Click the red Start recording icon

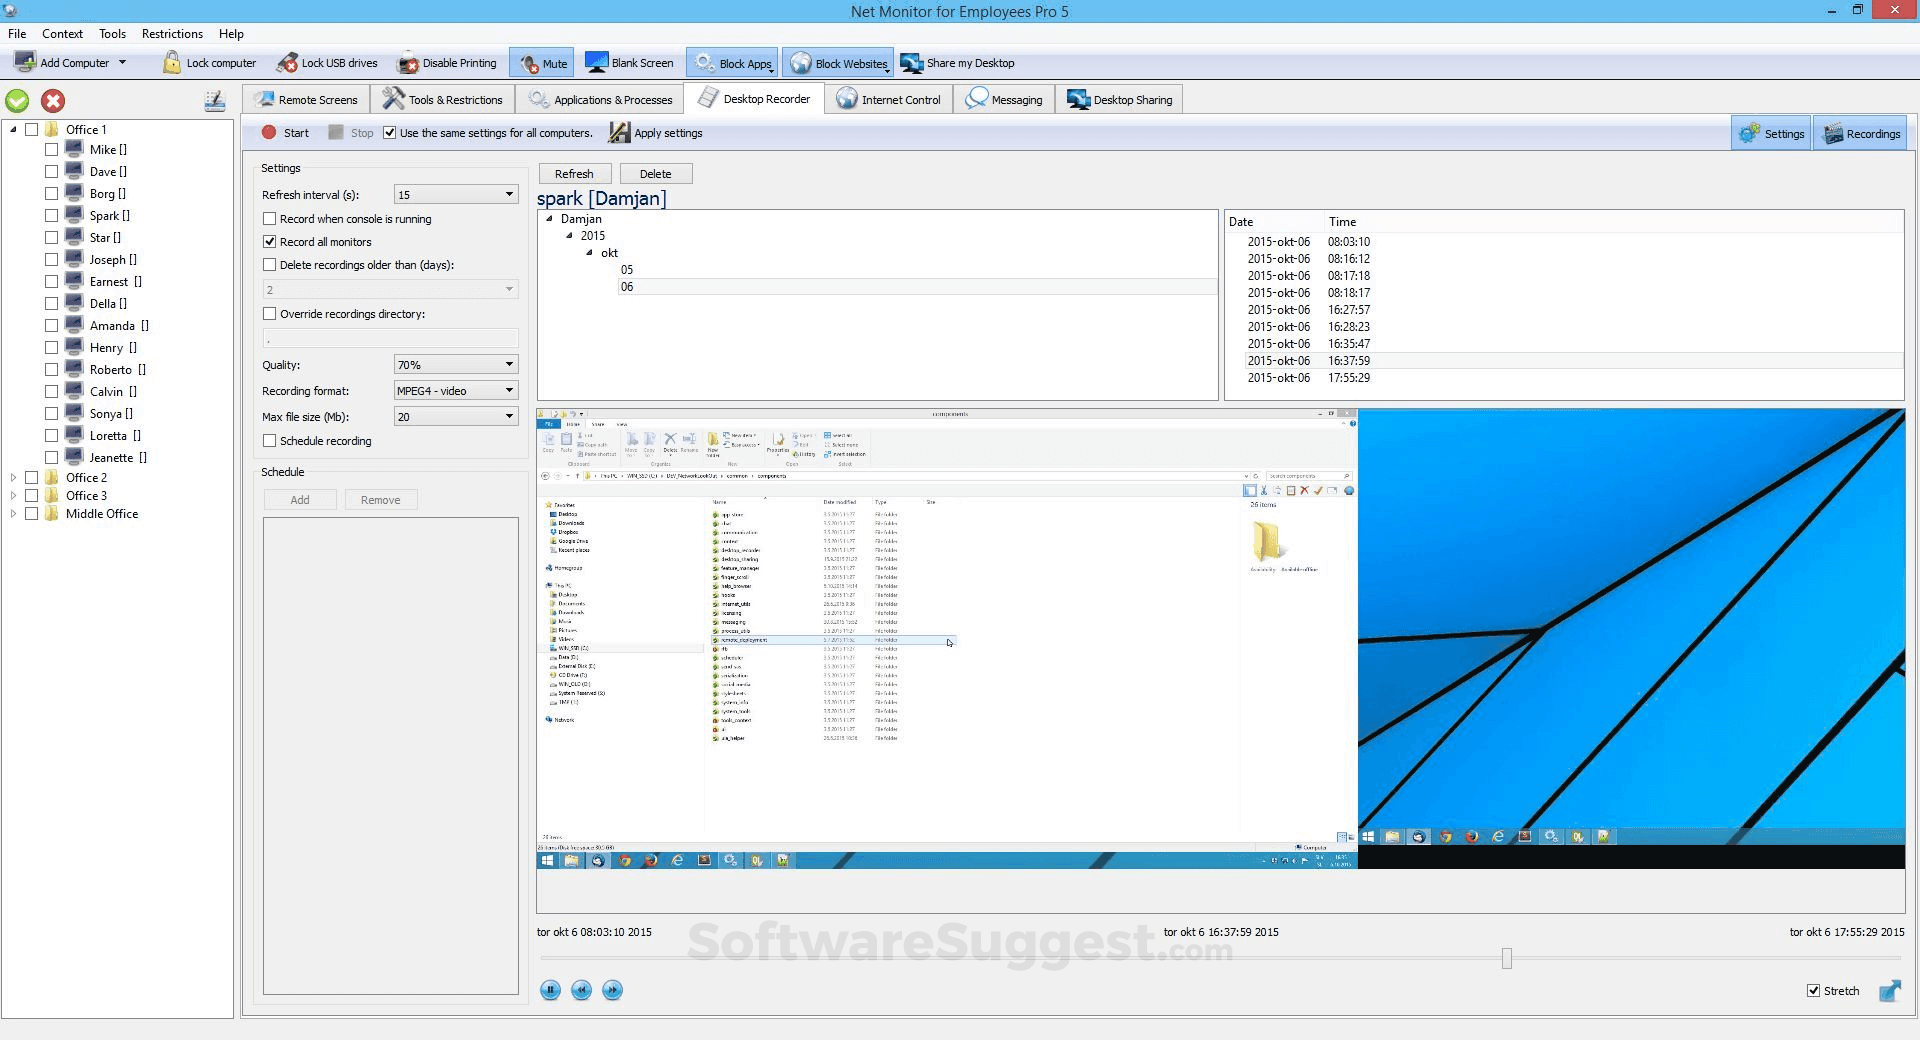(x=269, y=133)
